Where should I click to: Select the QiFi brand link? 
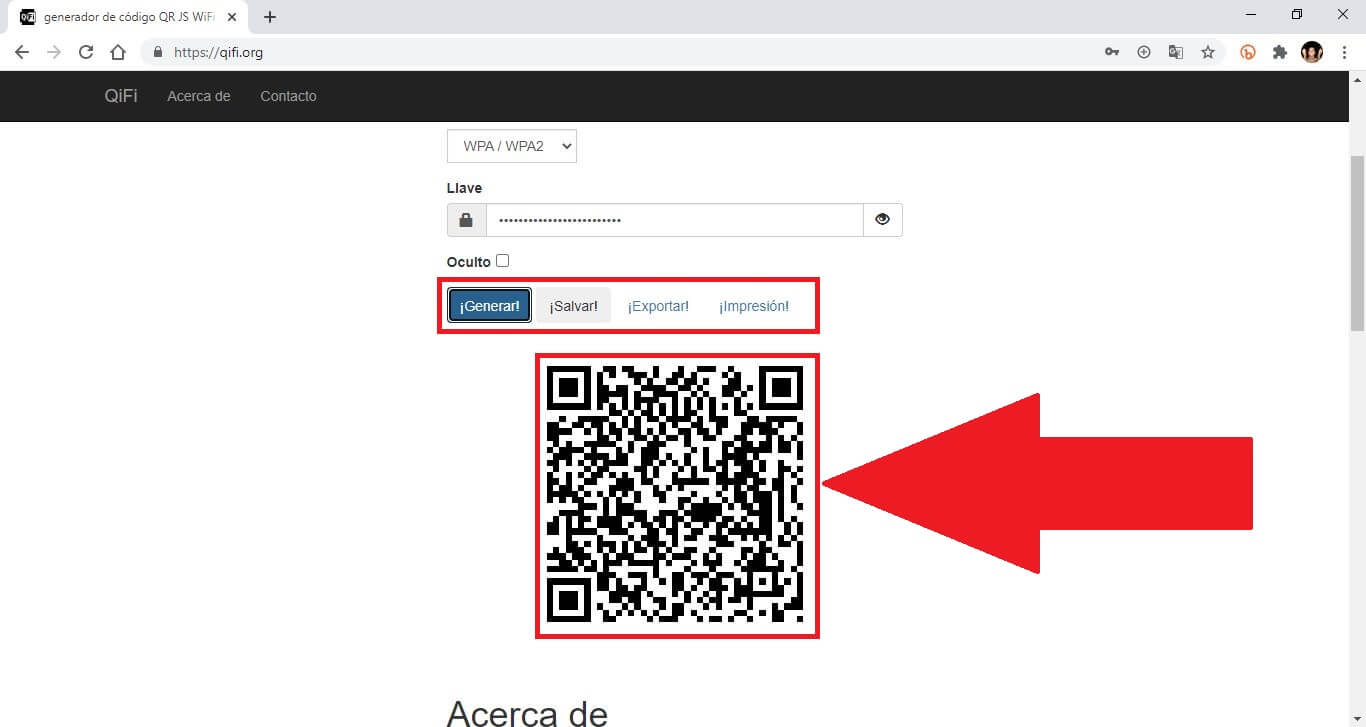point(121,96)
